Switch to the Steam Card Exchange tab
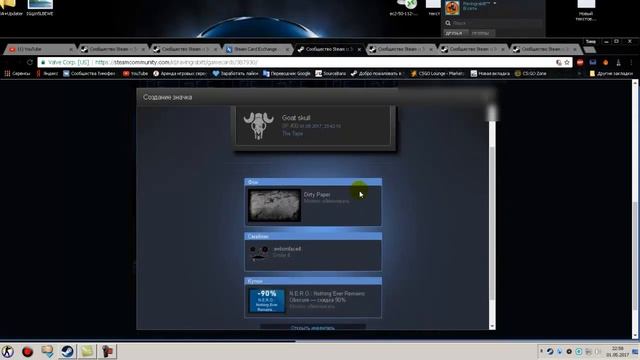 click(x=257, y=49)
